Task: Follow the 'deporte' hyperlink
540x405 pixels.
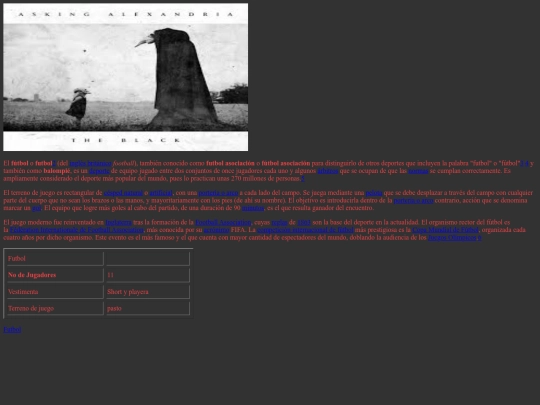Action: (99, 171)
